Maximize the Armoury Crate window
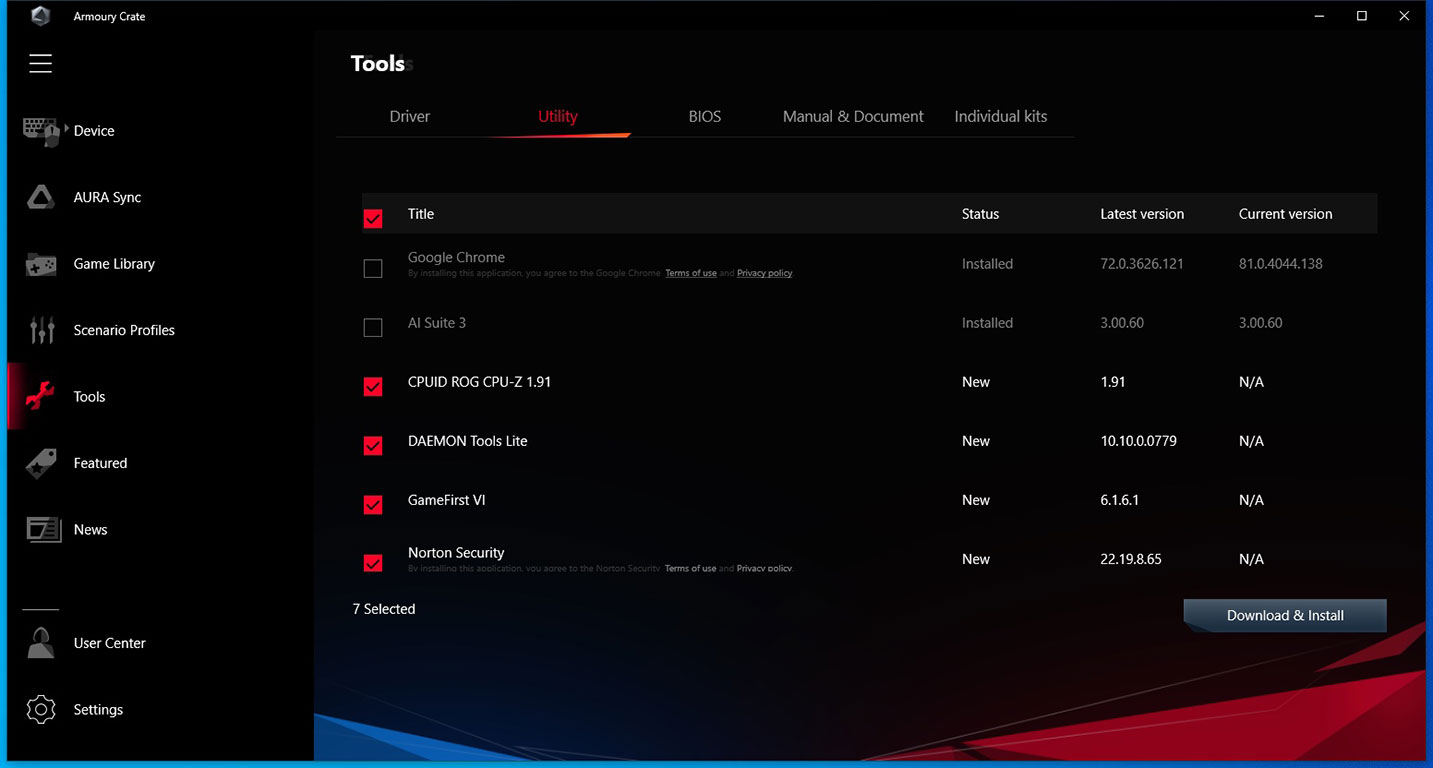The height and width of the screenshot is (768, 1433). tap(1362, 16)
